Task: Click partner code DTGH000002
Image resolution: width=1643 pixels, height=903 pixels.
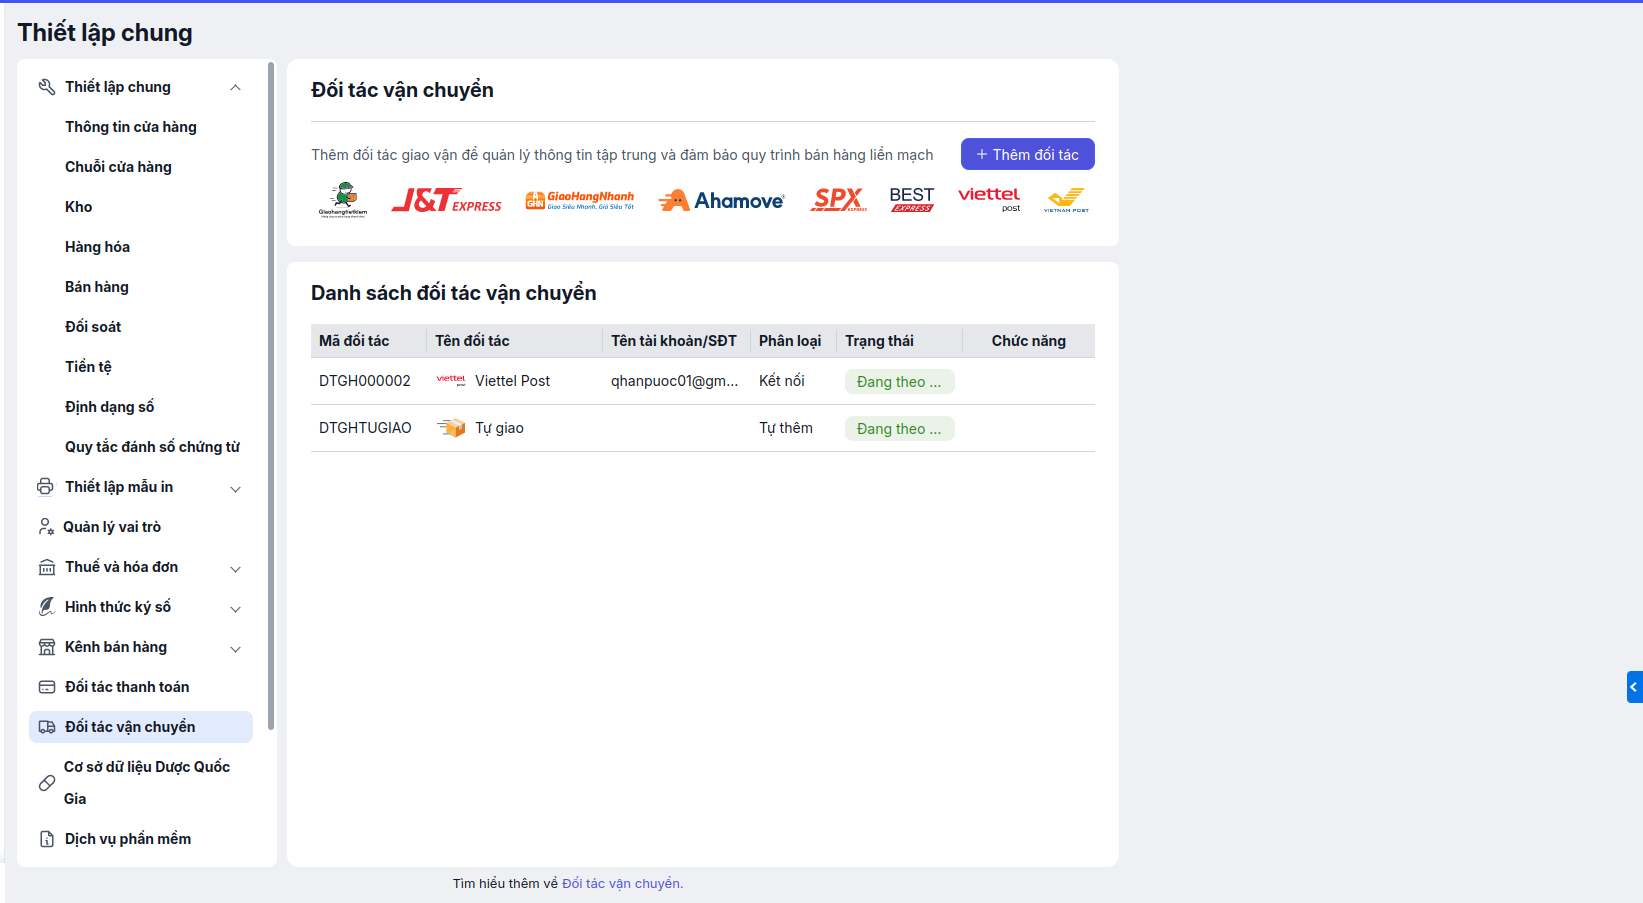Action: point(365,381)
